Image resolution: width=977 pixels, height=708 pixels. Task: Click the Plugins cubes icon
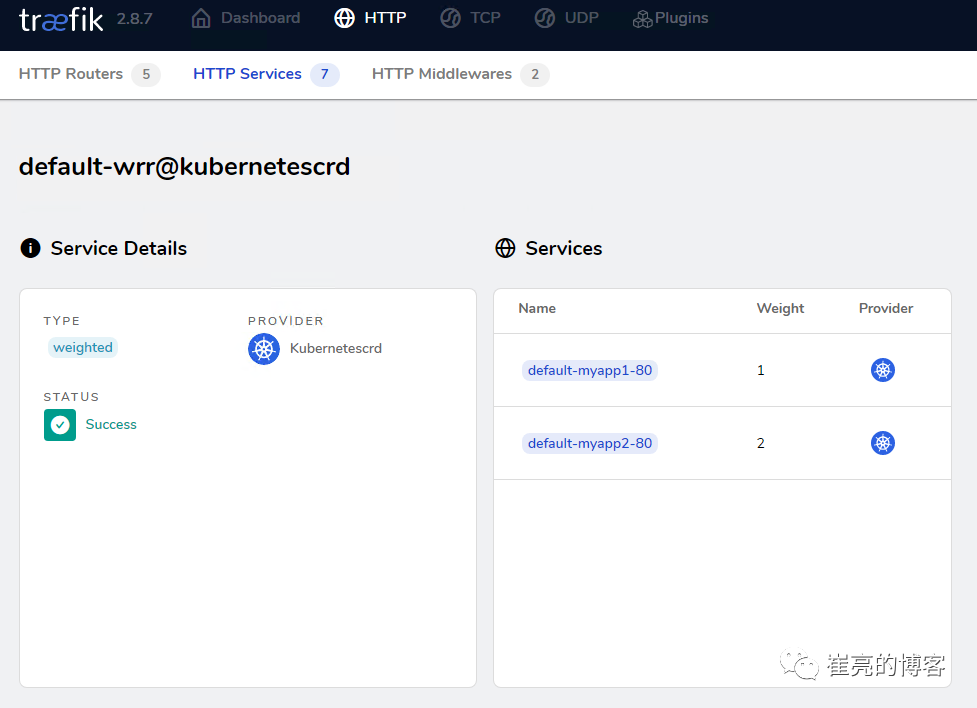pos(642,19)
